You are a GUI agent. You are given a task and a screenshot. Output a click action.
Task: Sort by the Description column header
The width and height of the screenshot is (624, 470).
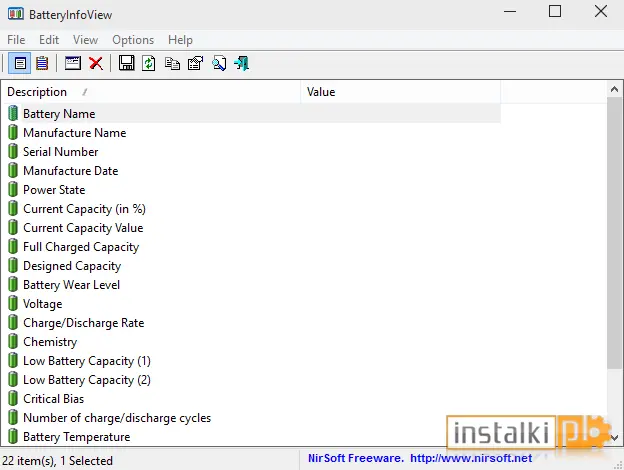(151, 92)
